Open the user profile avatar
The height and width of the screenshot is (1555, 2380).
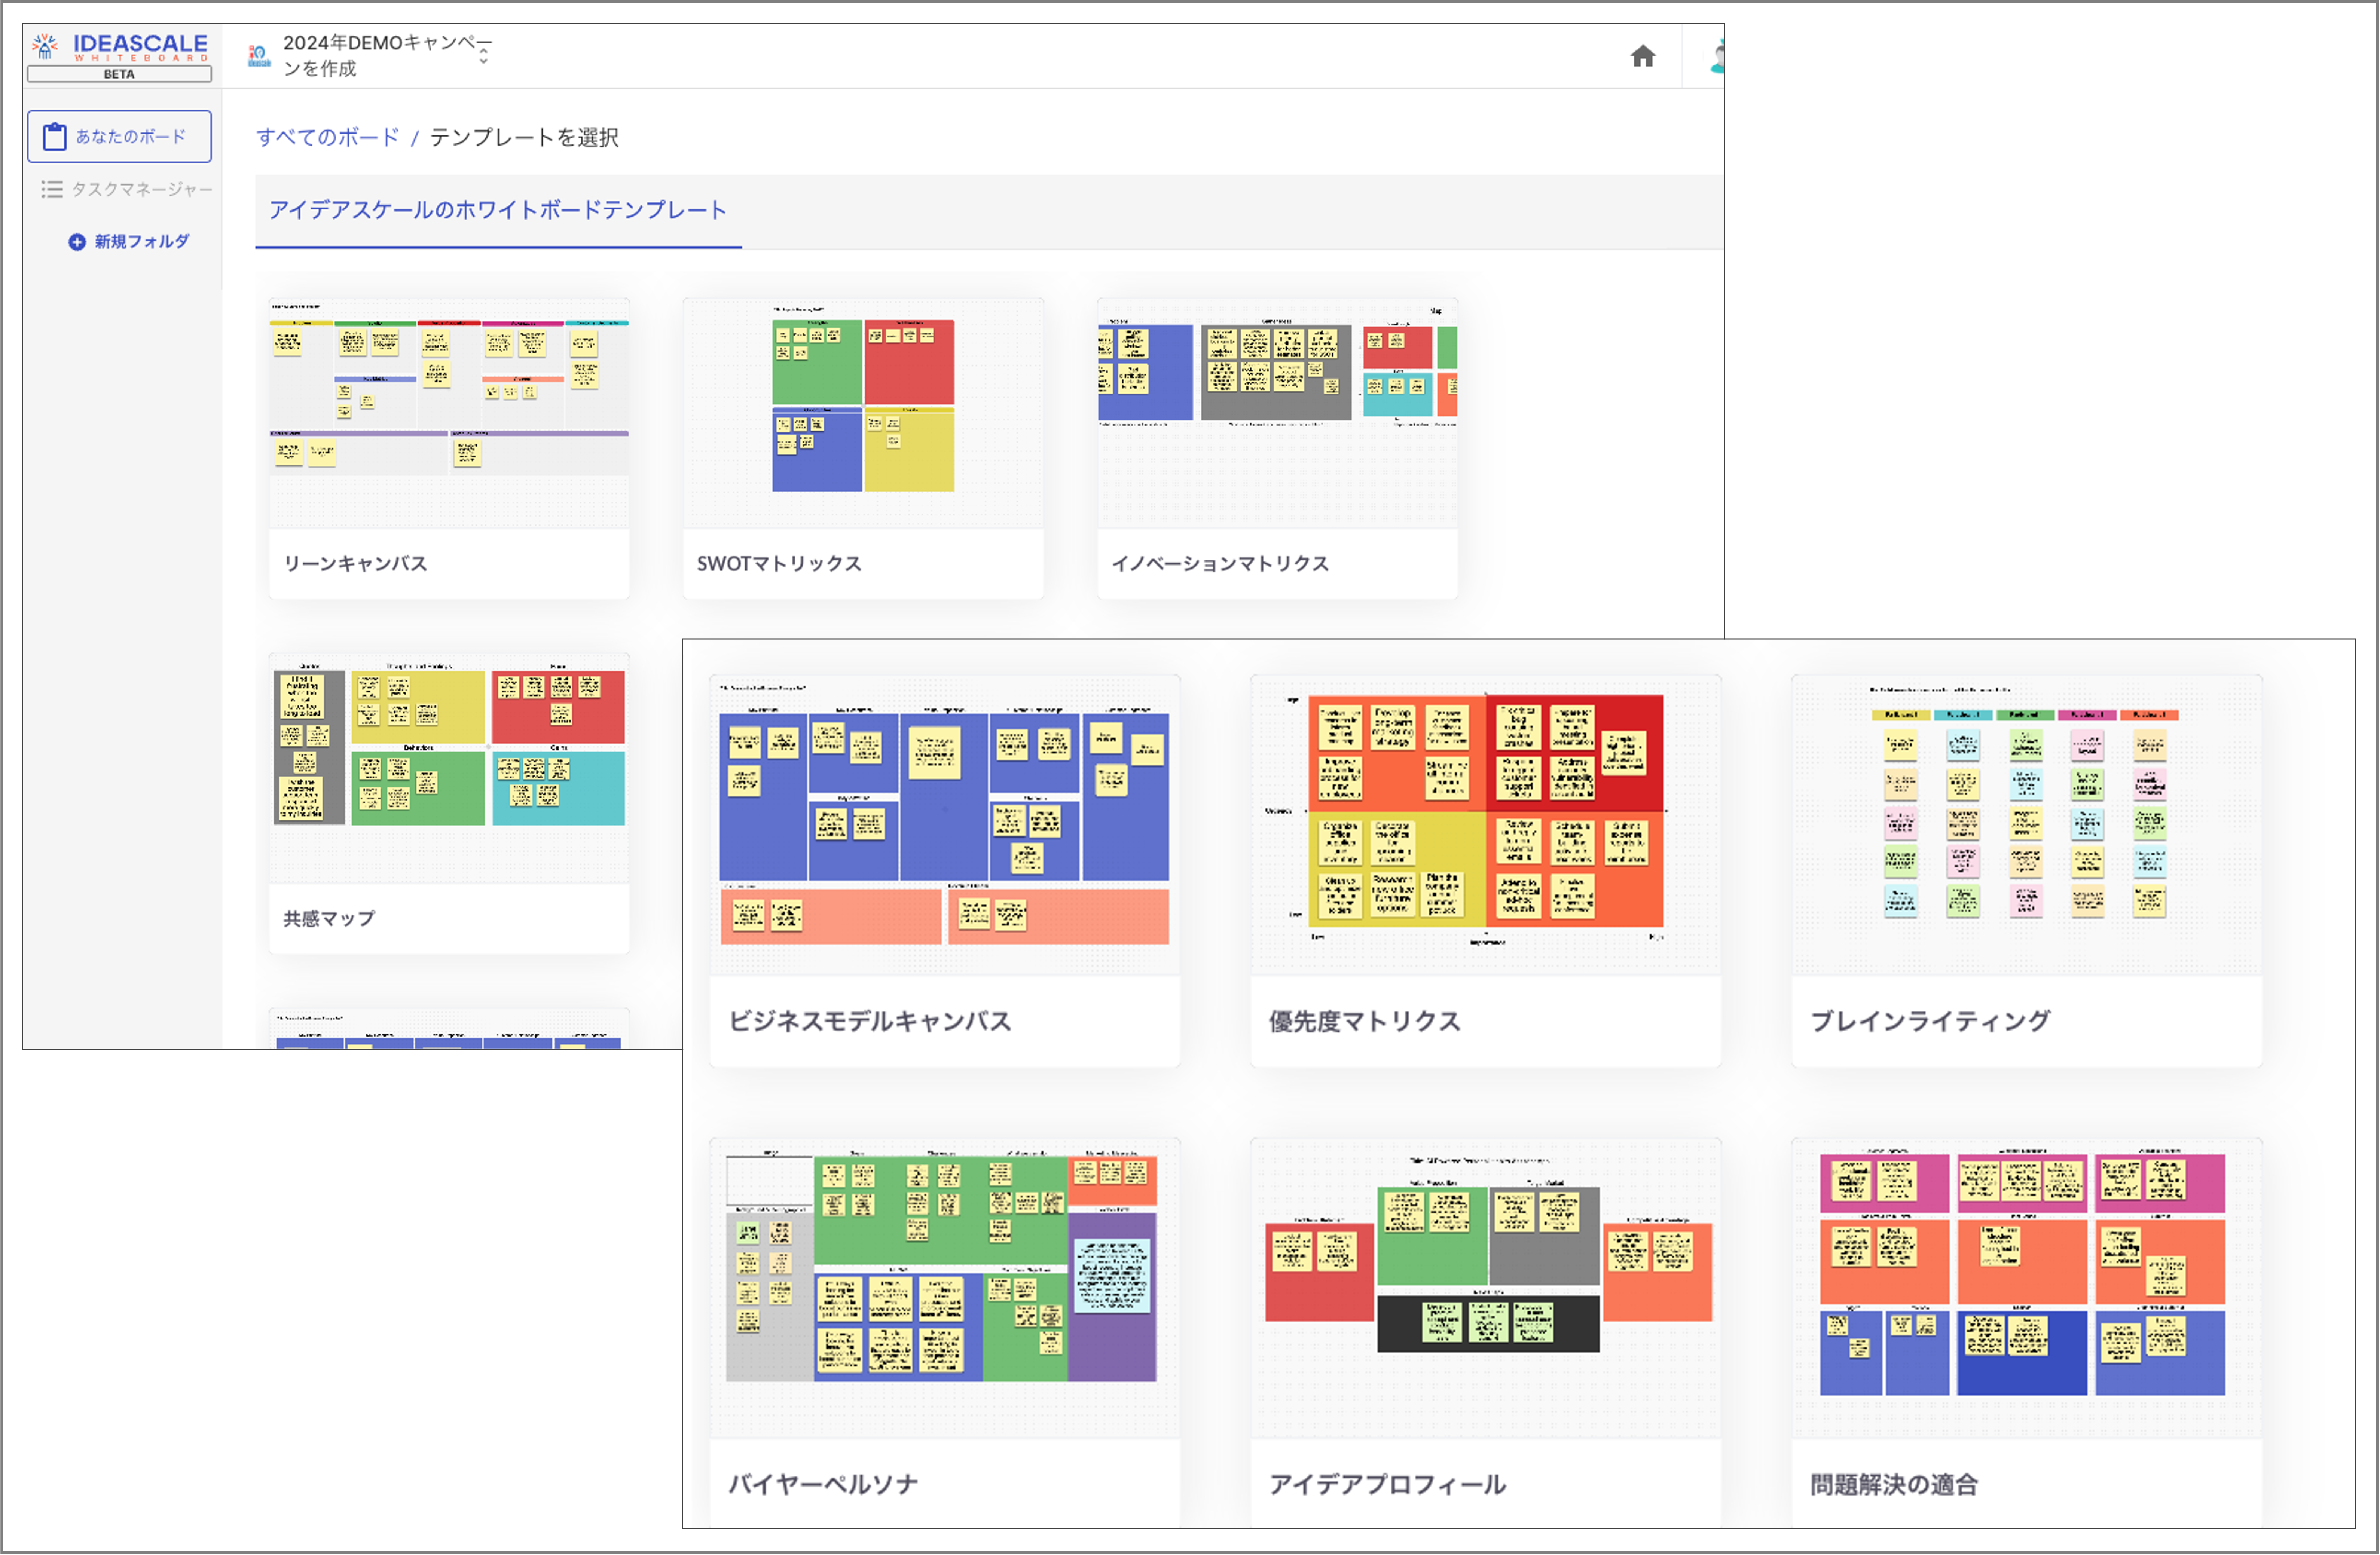point(1717,56)
